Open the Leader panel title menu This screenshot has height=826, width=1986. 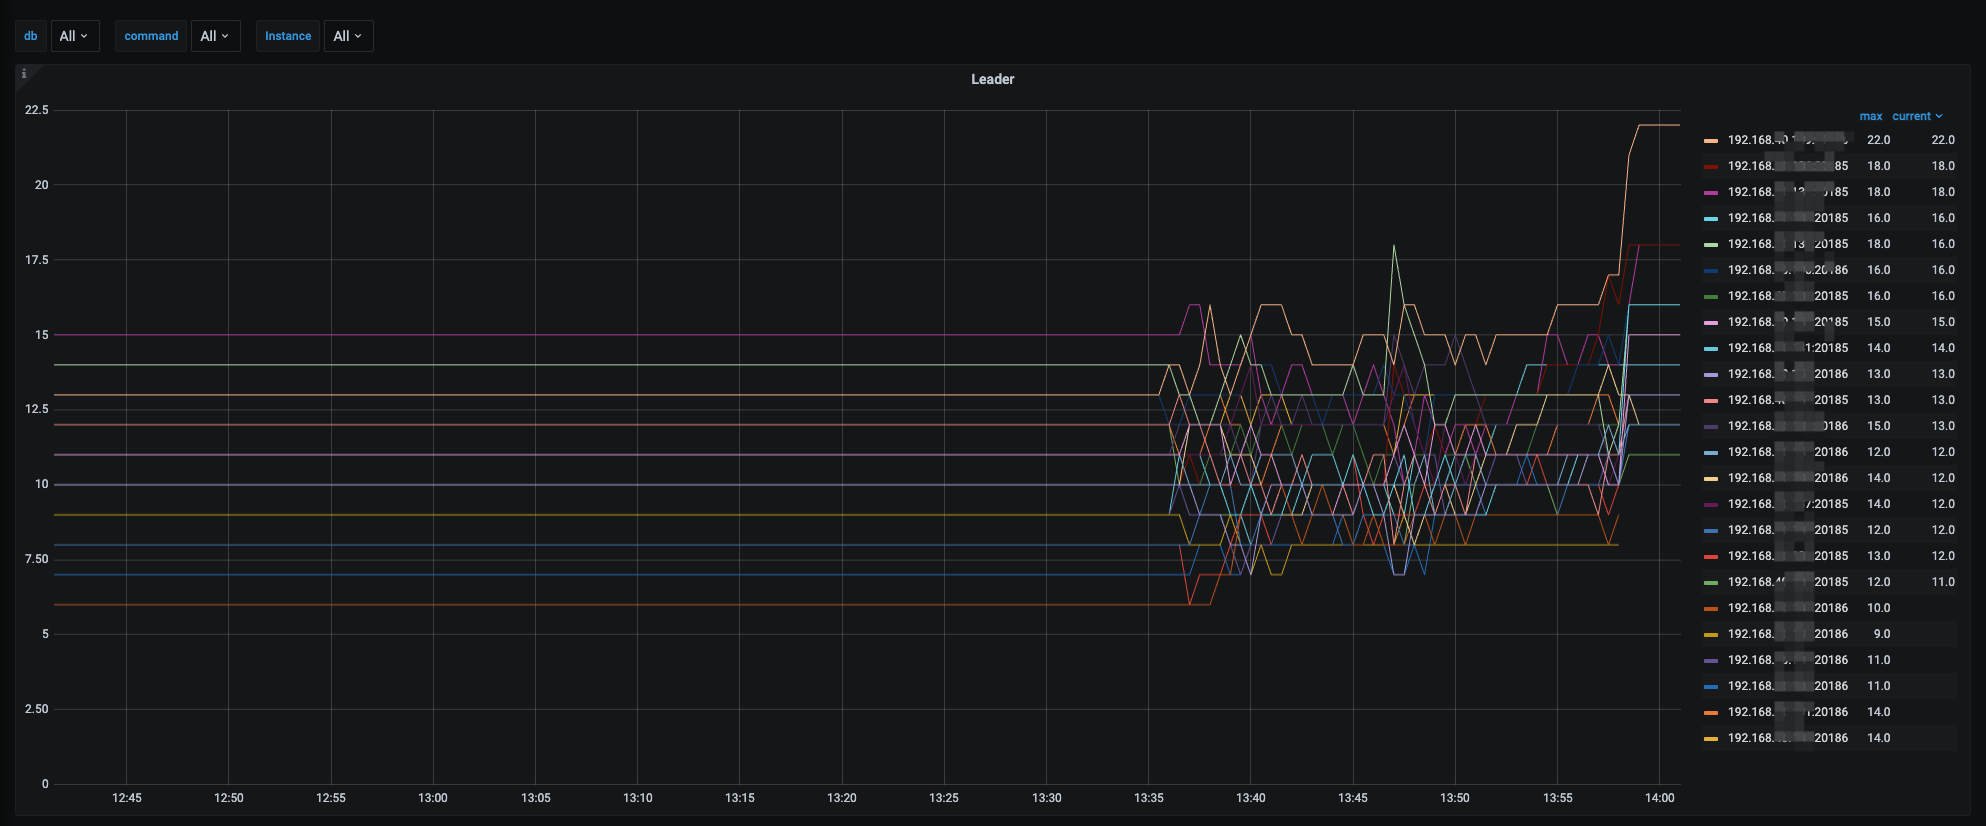tap(992, 79)
